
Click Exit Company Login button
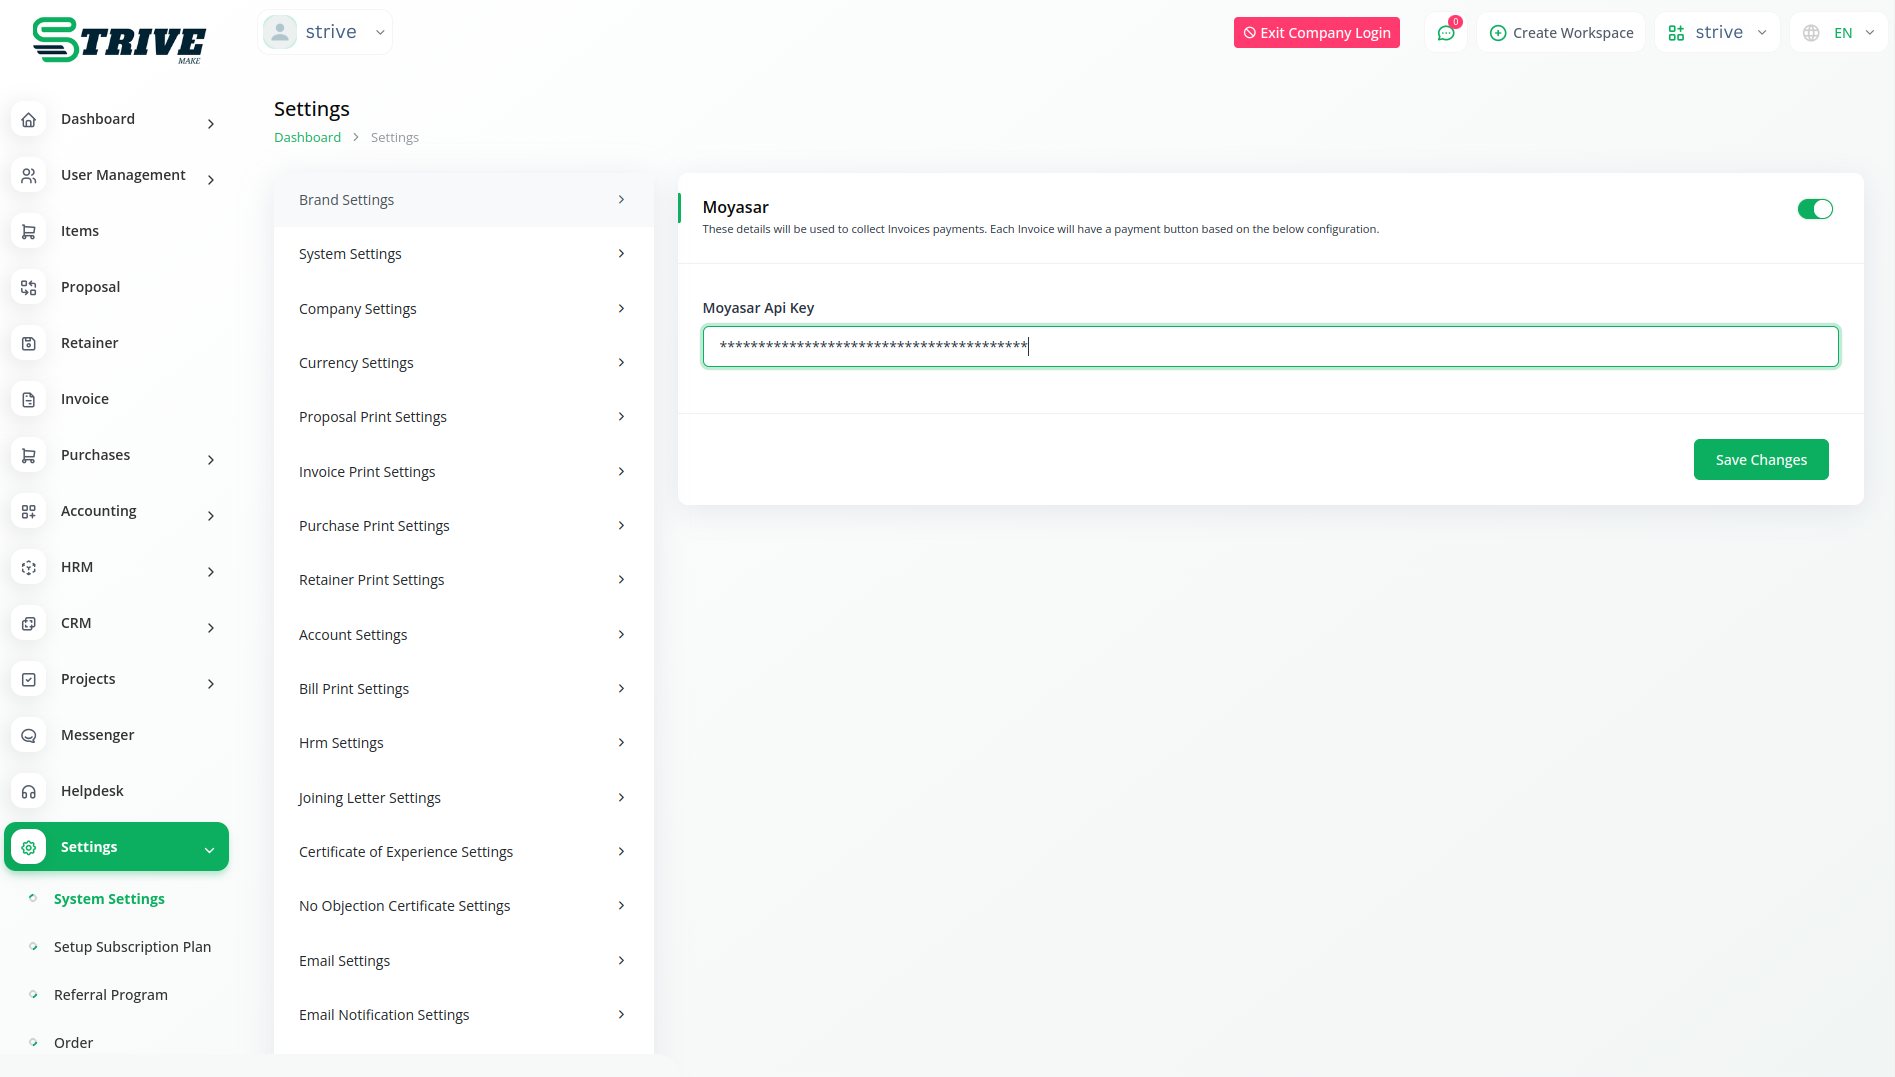(x=1316, y=33)
